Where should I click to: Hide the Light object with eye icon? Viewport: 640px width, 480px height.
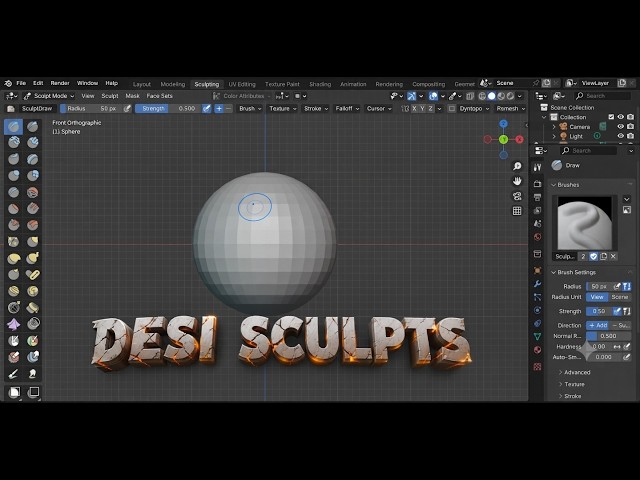[x=621, y=136]
